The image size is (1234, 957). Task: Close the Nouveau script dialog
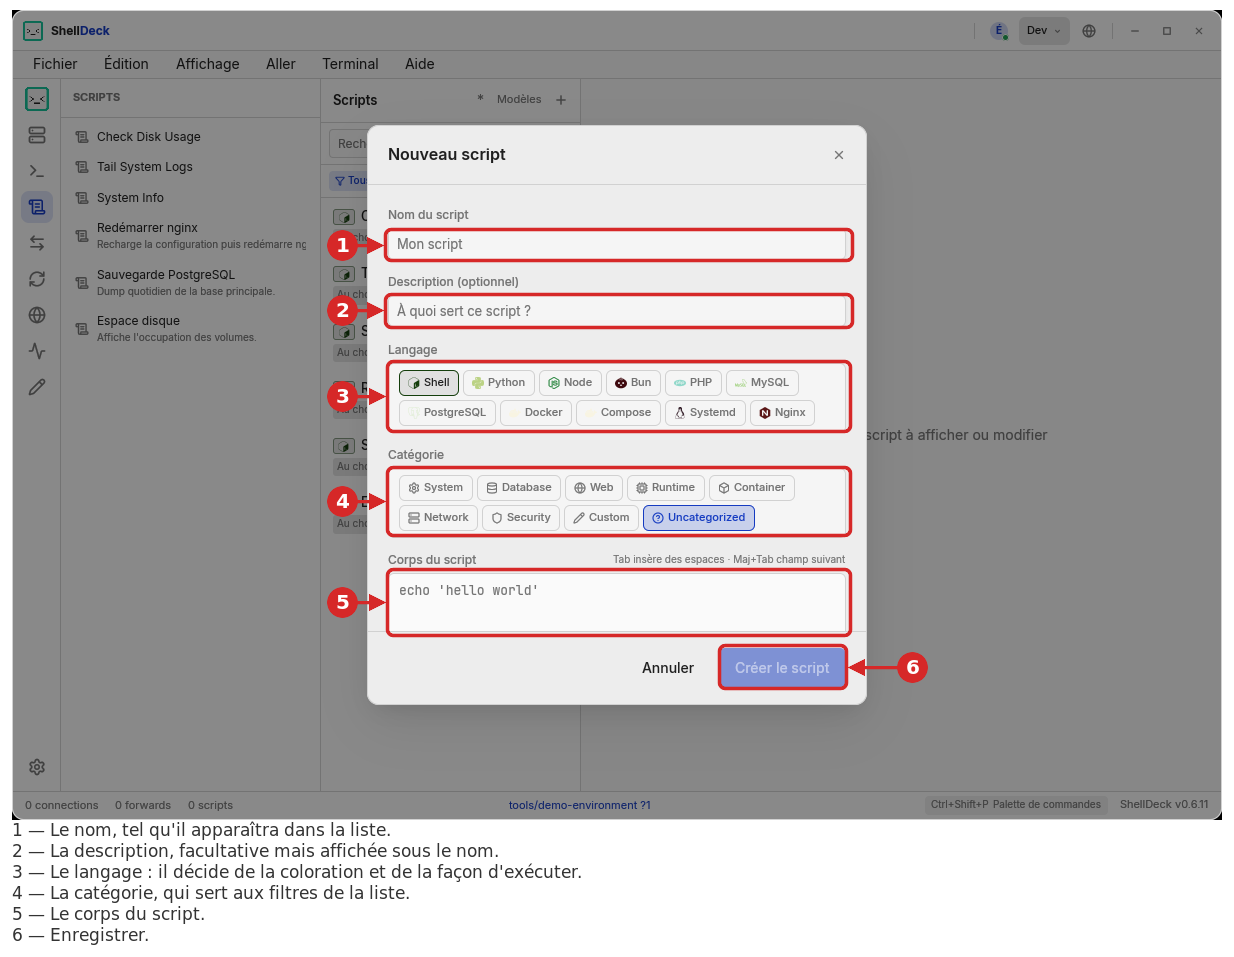click(x=839, y=155)
